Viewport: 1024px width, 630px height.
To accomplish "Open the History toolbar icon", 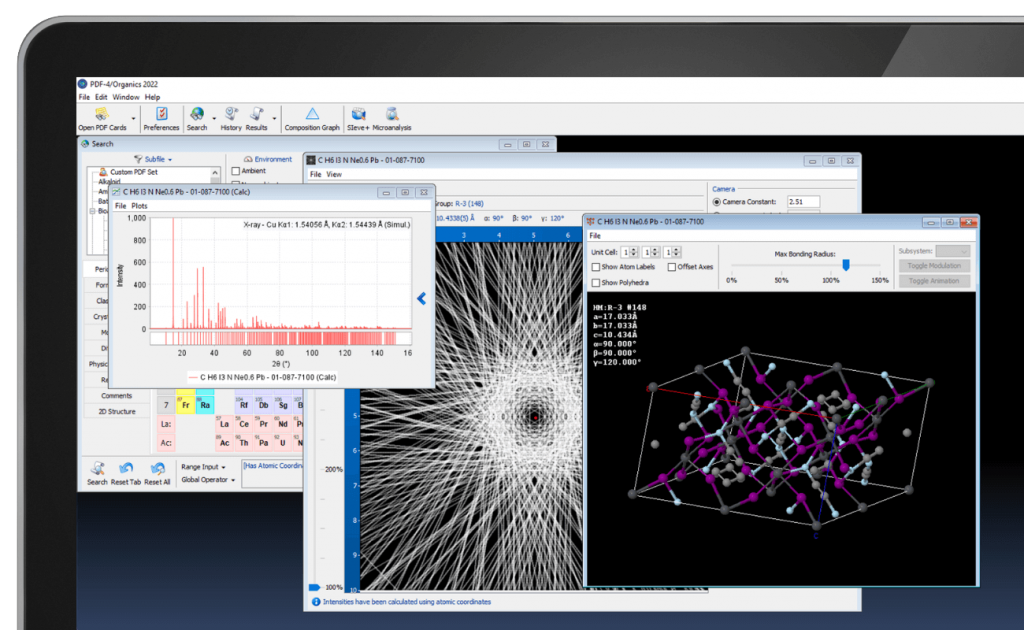I will coord(231,114).
